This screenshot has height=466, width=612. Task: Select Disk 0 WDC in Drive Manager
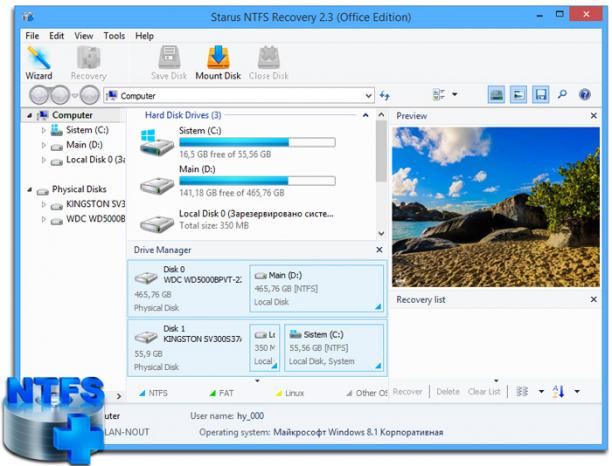[188, 289]
